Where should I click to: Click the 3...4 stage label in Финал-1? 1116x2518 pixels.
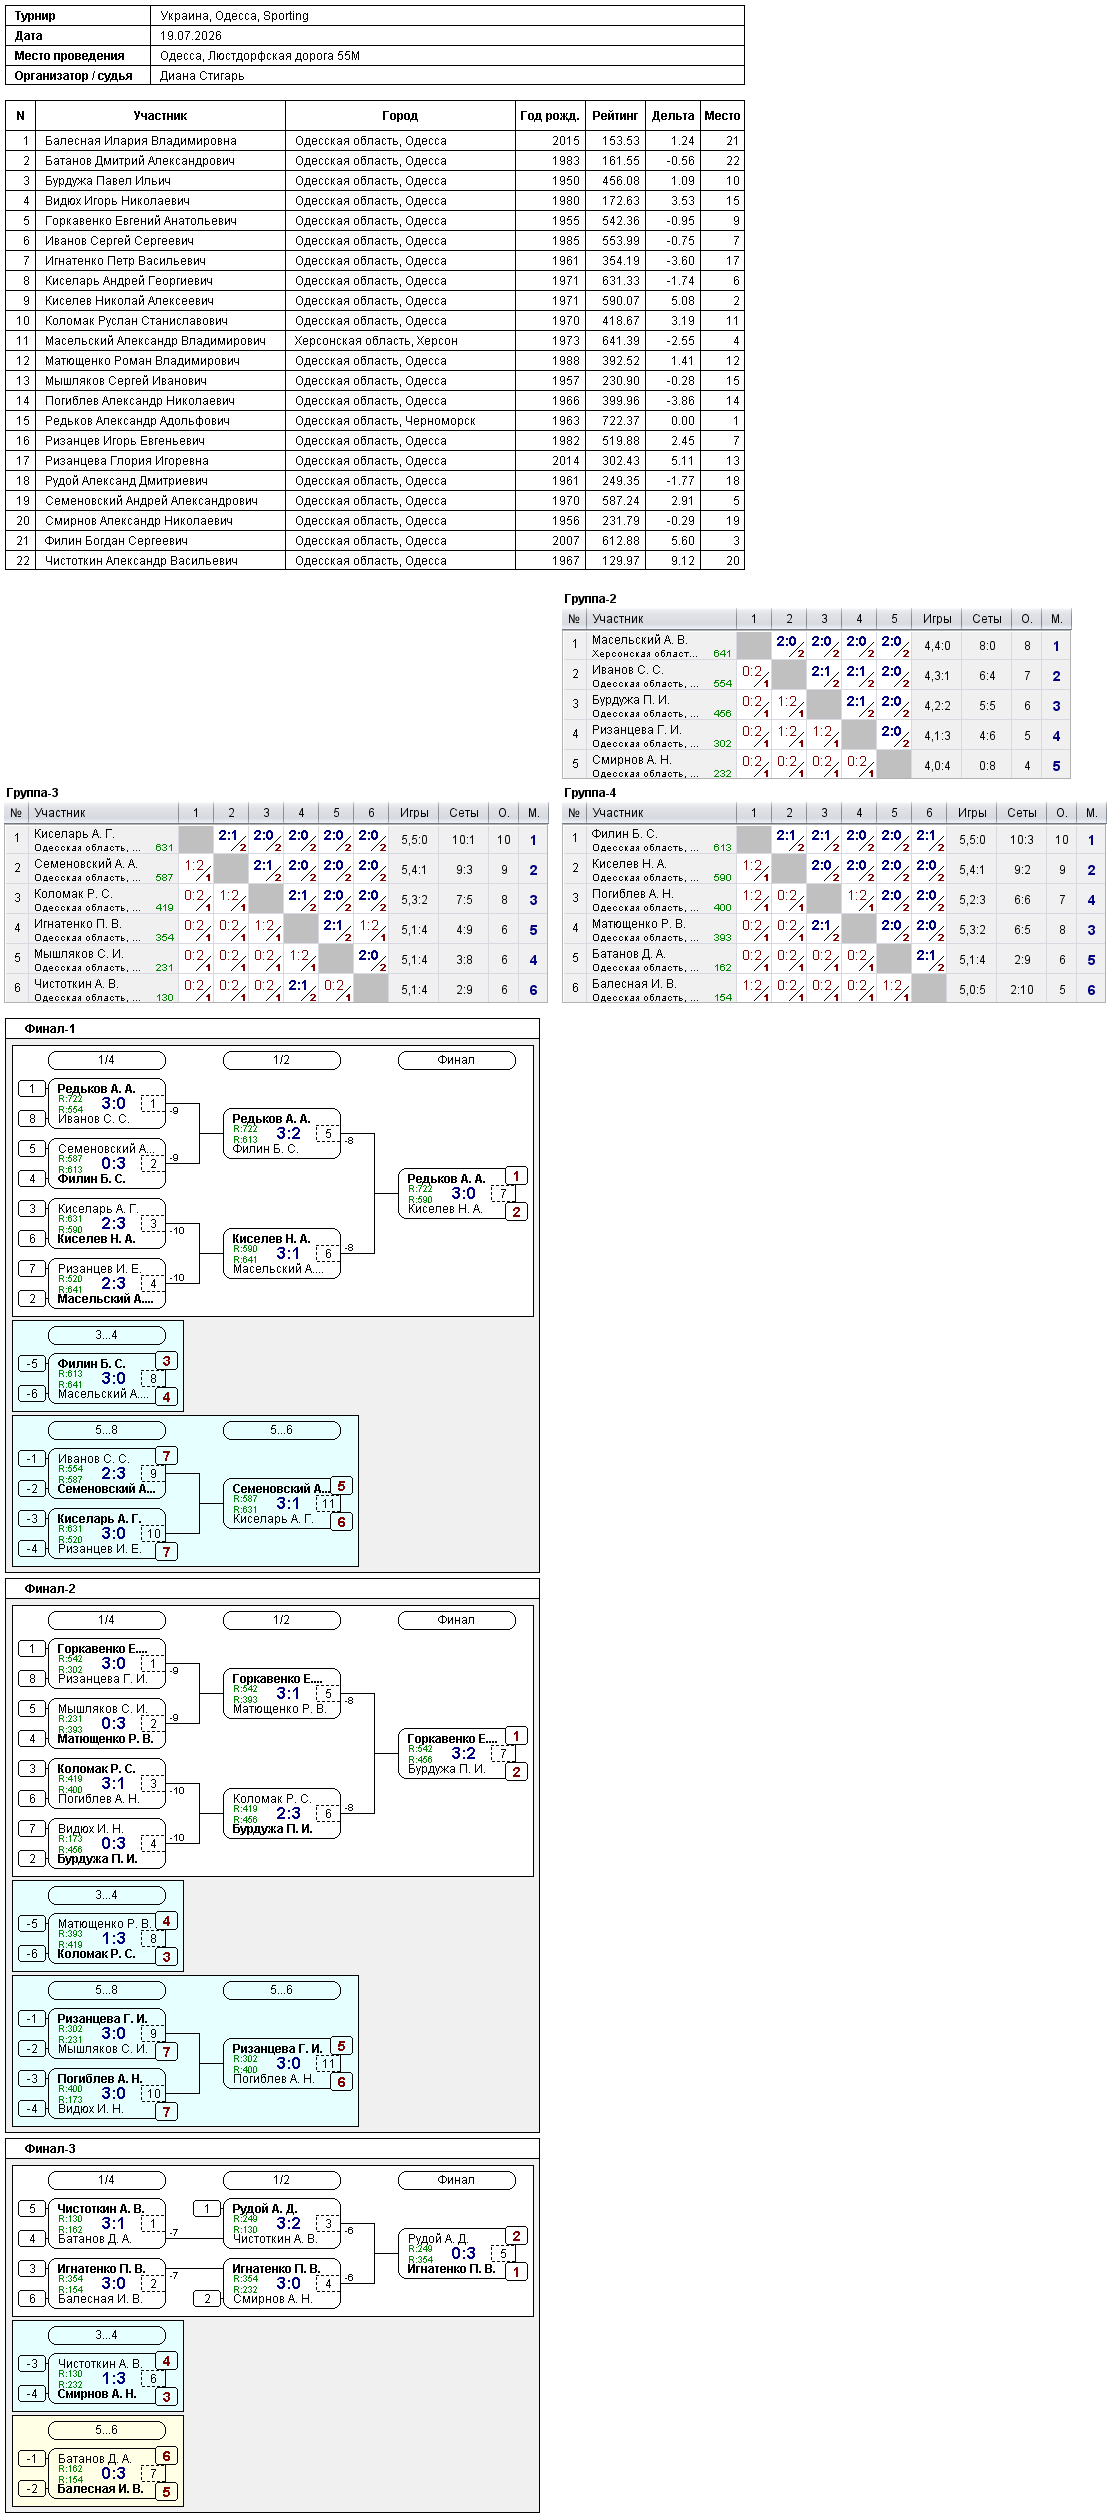click(107, 1335)
